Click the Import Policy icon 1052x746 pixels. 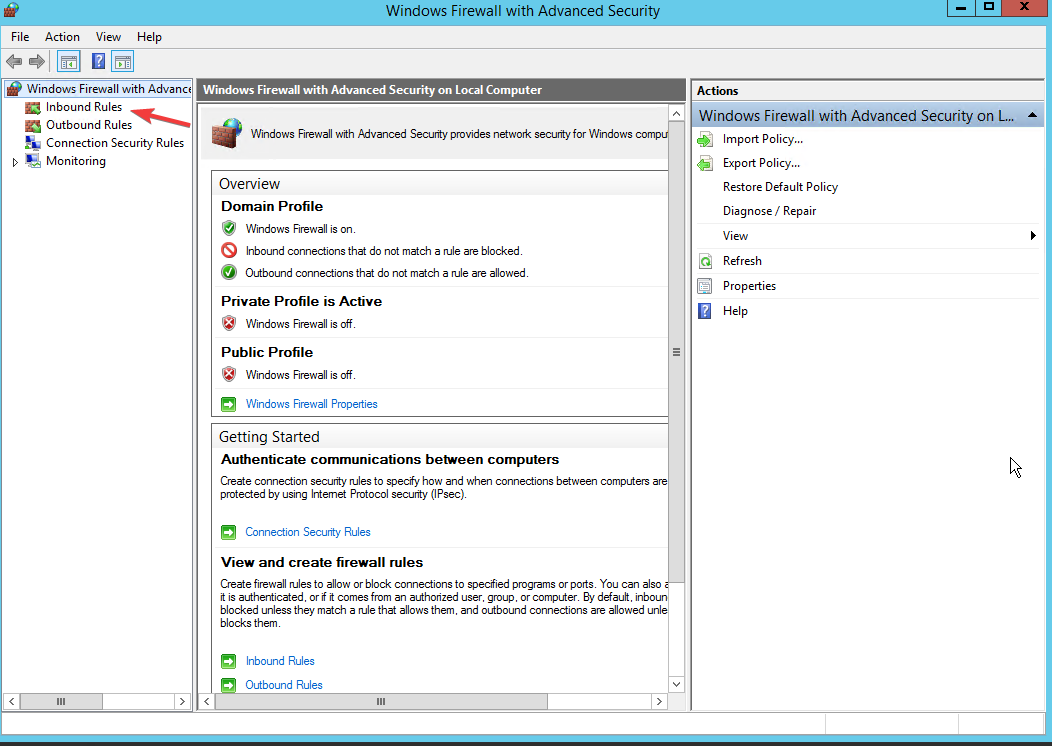coord(705,140)
